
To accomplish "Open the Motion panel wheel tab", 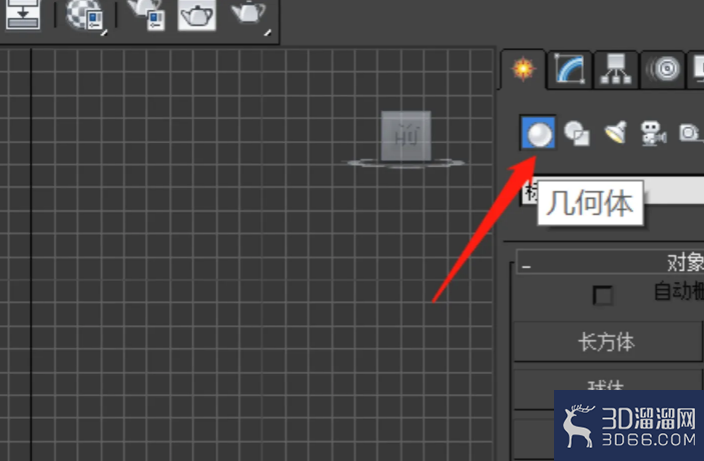I will coord(664,69).
